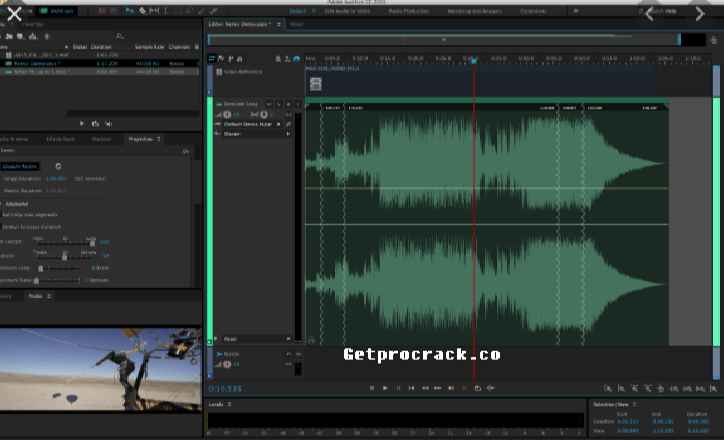The height and width of the screenshot is (440, 724).
Task: Click the Play button in the transport controls
Action: coord(385,388)
